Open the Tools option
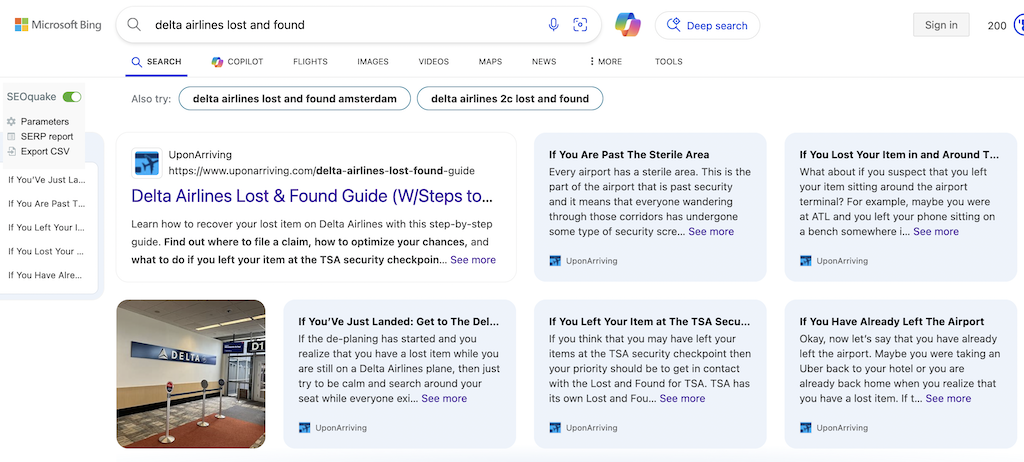Viewport: 1024px width, 462px height. 669,61
